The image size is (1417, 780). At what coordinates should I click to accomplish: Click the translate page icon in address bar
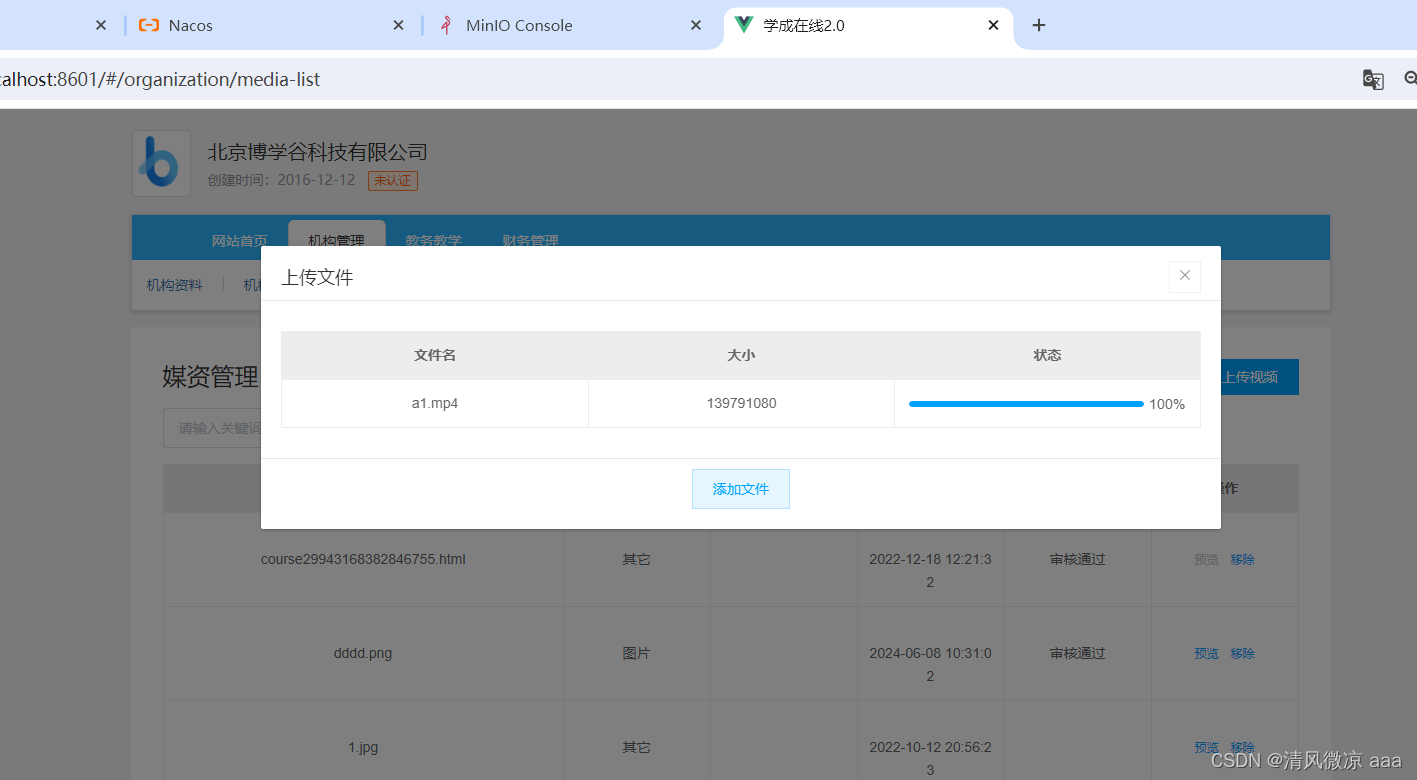pyautogui.click(x=1373, y=79)
